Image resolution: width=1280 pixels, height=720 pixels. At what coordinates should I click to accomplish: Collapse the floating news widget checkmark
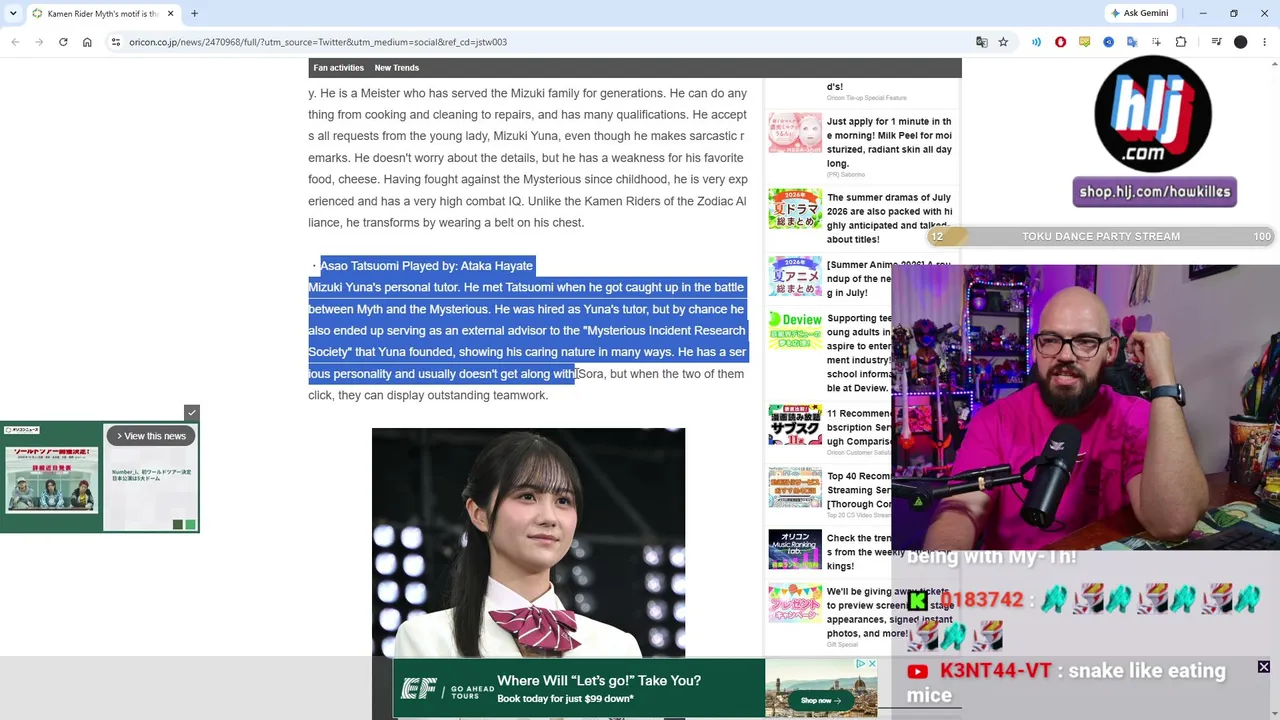(192, 412)
